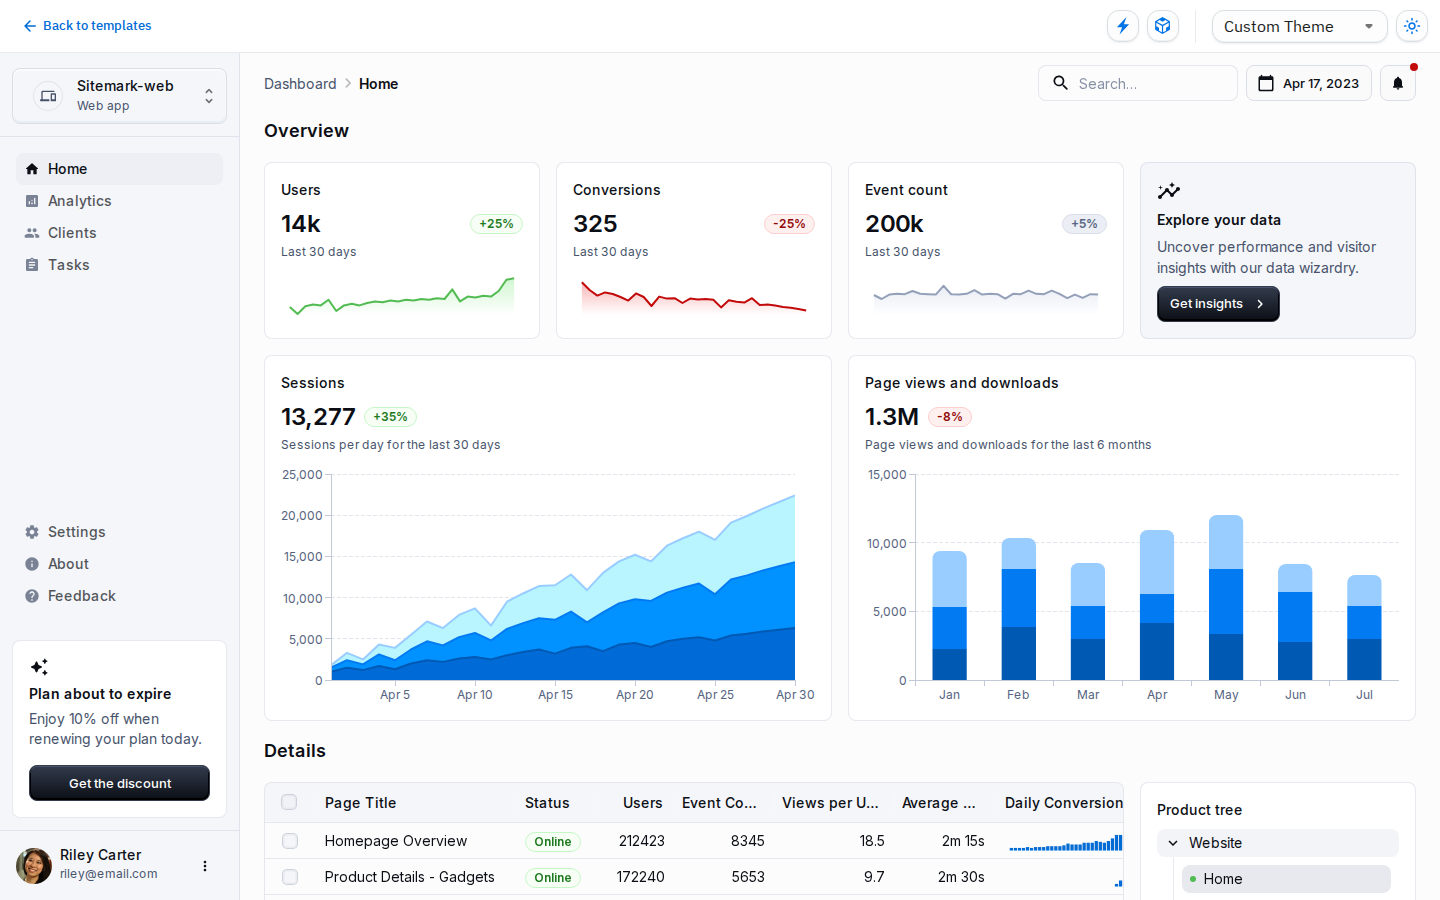1440x900 pixels.
Task: Open About in the sidebar
Action: 119,564
